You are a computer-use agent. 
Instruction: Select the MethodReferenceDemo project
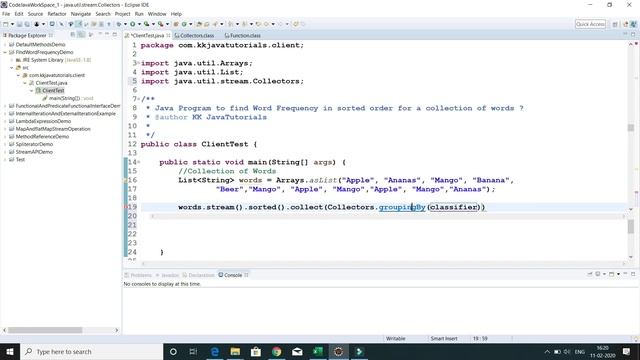click(39, 137)
